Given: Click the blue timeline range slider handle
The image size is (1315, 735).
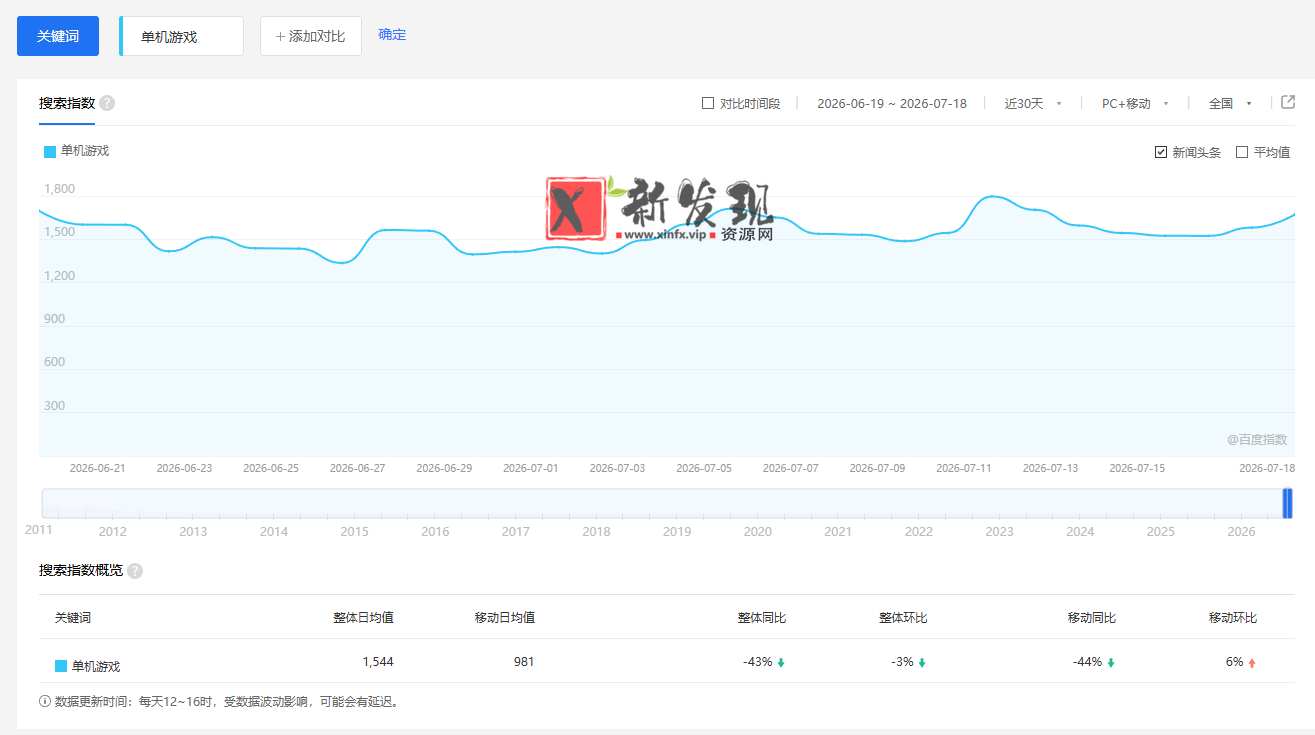Looking at the screenshot, I should click(1288, 503).
